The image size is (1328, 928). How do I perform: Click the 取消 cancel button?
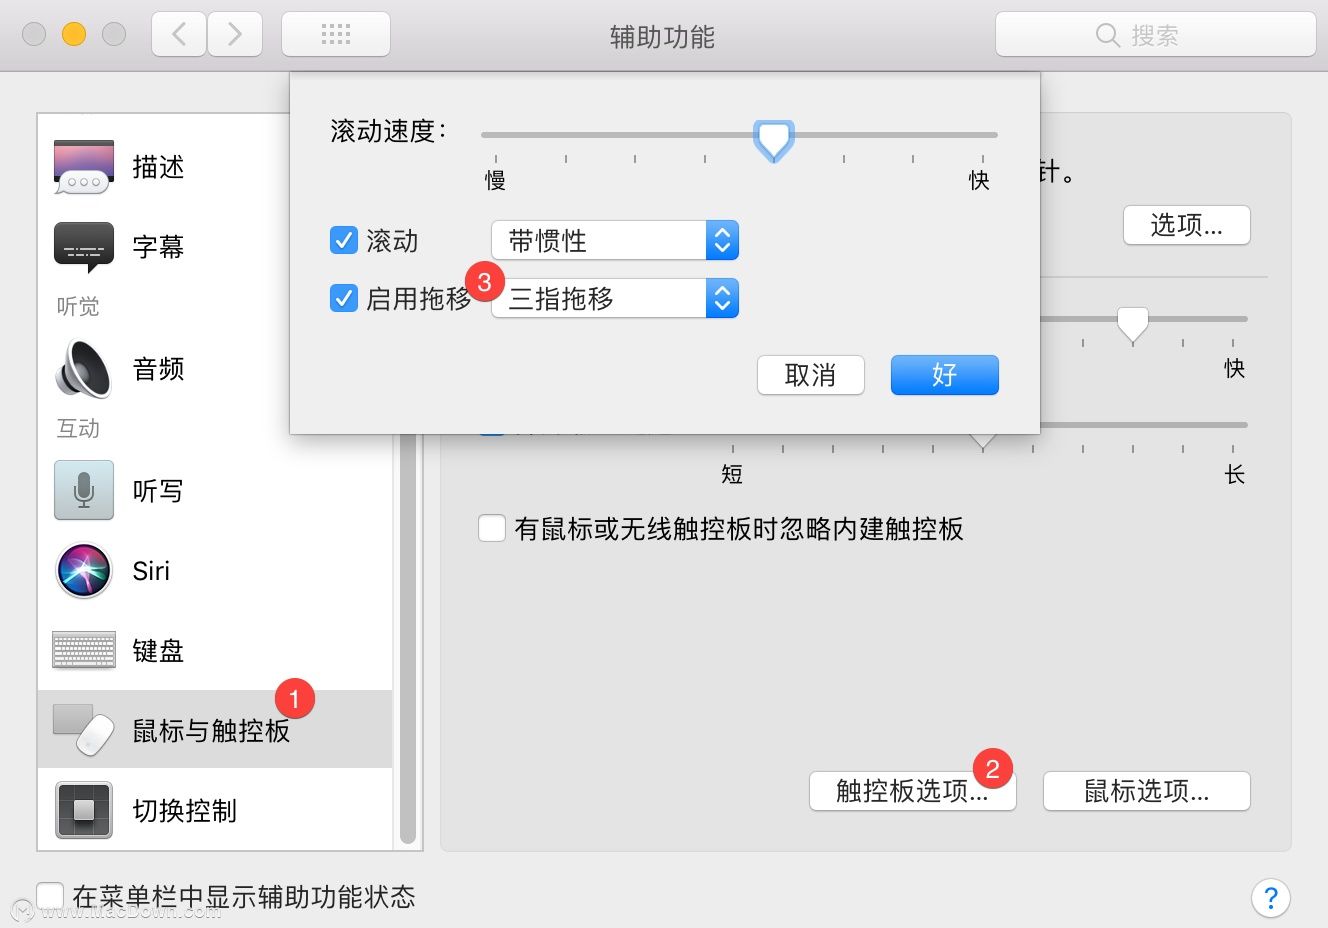pos(810,375)
